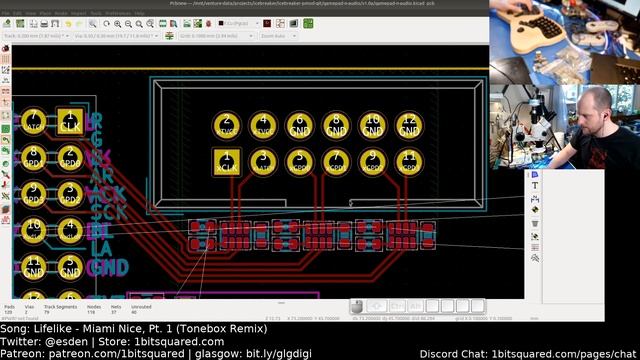This screenshot has height=360, width=640.
Task: Click the Redo arrow icon
Action: coord(79,24)
